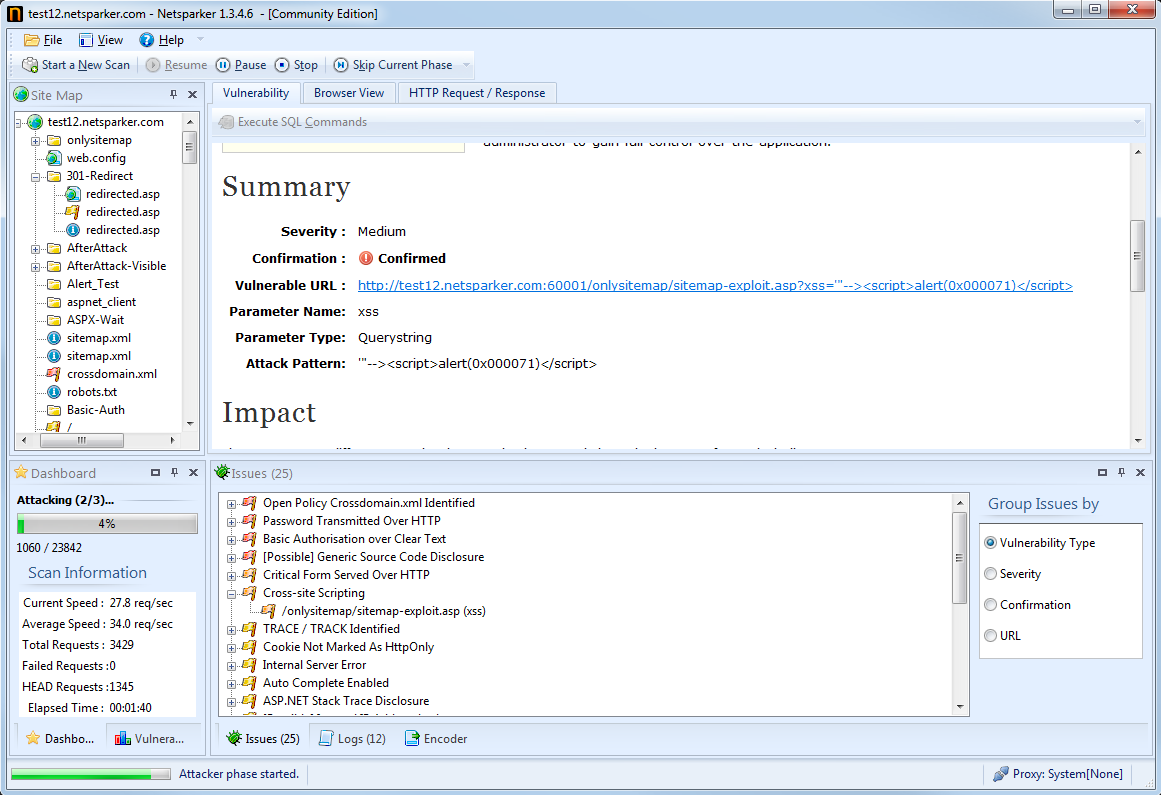Screen dimensions: 1161x795
Task: Expand TRACE / TRACK Identified issue
Action: [231, 630]
